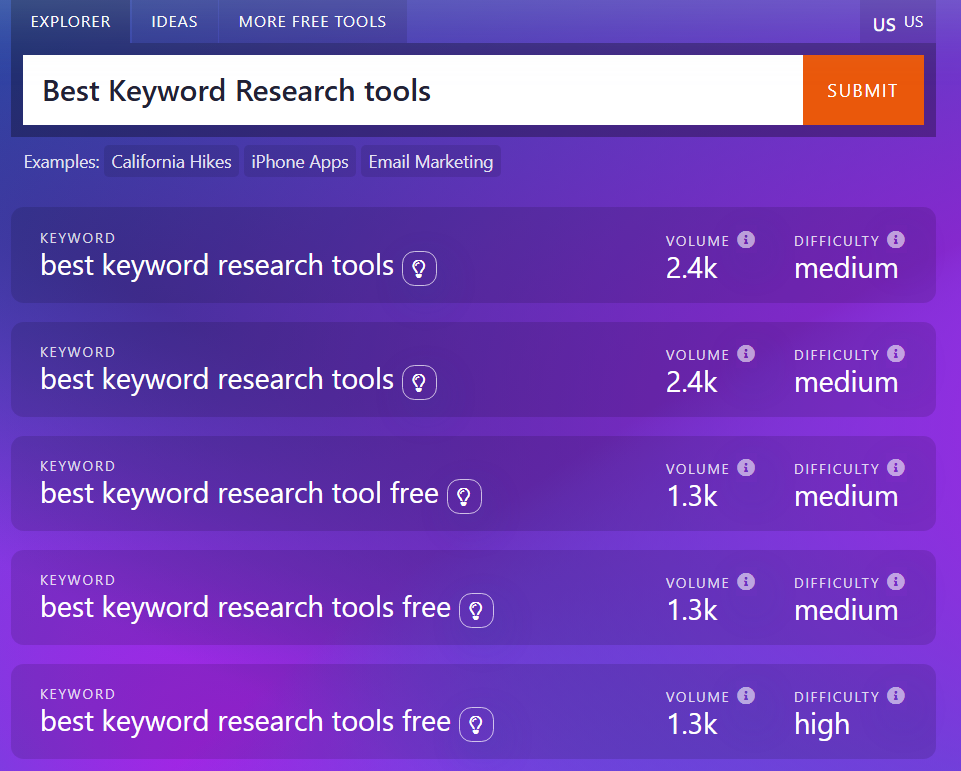Select keyword 'best keyword research tool free'
Viewport: 961px width, 771px height.
tap(240, 493)
